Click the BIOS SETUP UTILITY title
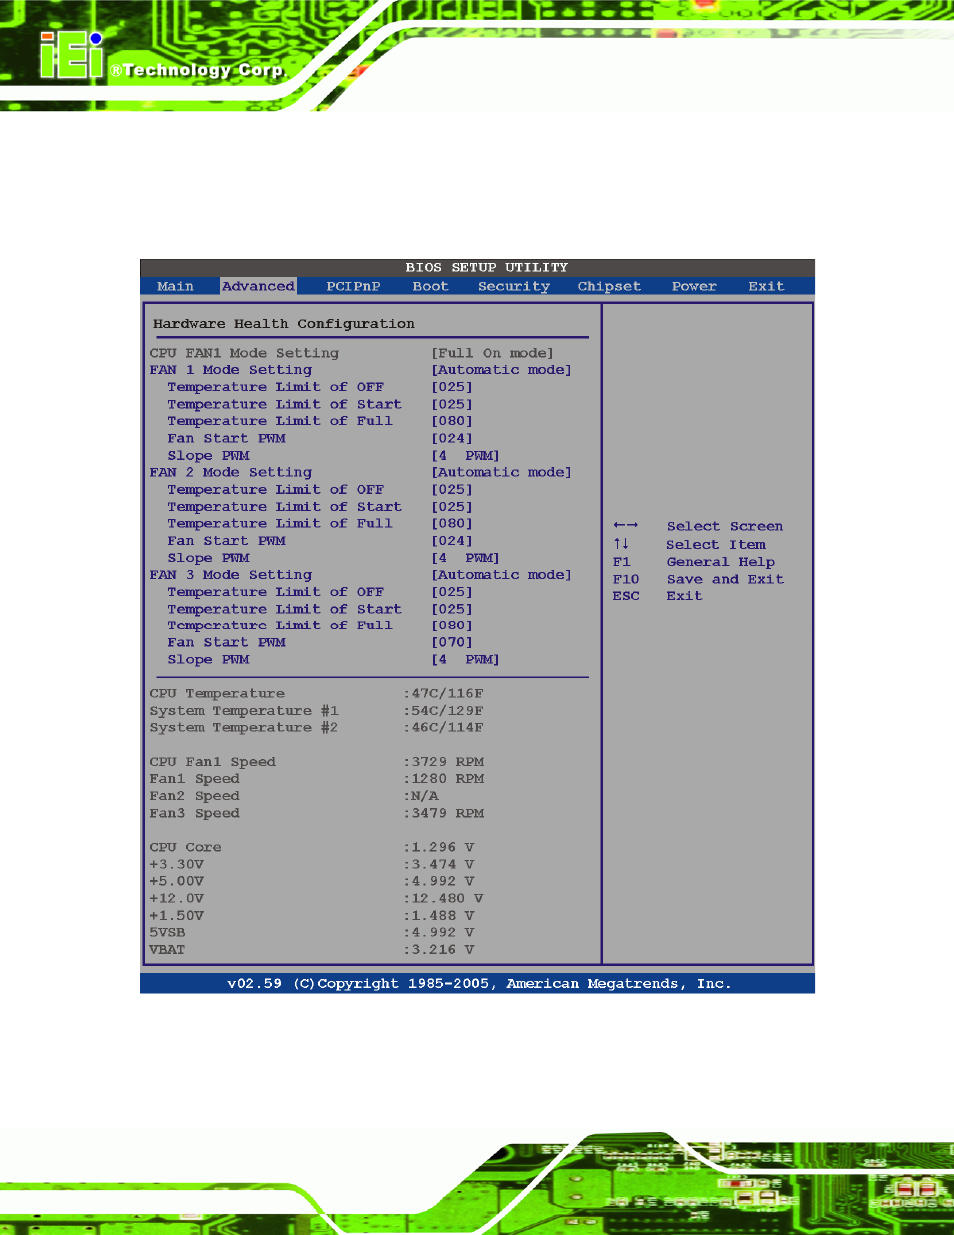Viewport: 954px width, 1235px height. coord(486,268)
